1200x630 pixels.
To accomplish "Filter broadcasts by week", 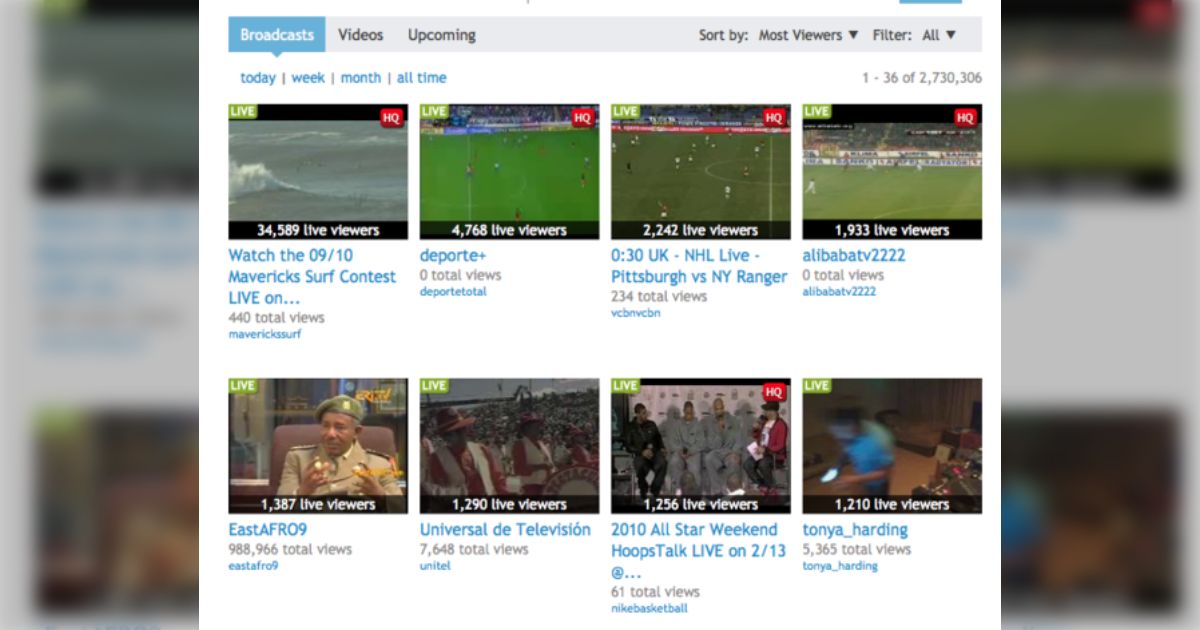I will tap(308, 78).
